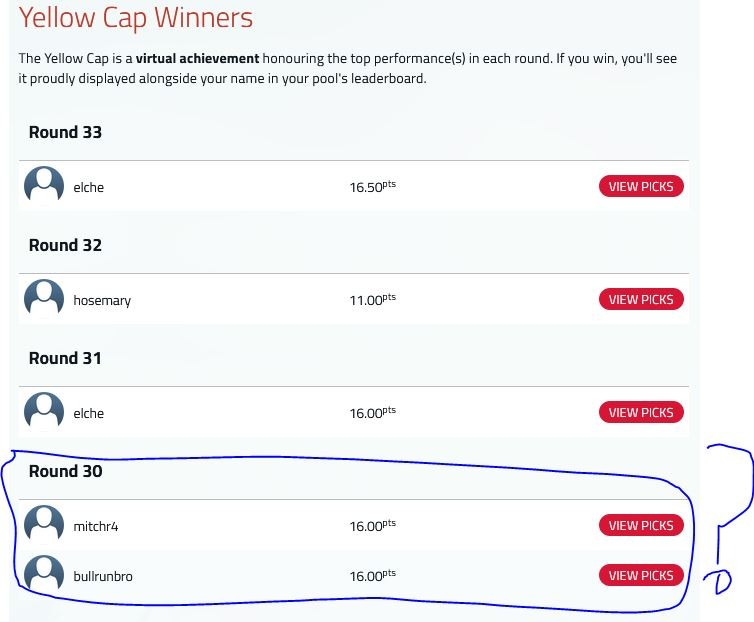Image resolution: width=754 pixels, height=622 pixels.
Task: Click the 16.50pts score for elche
Action: (x=373, y=187)
